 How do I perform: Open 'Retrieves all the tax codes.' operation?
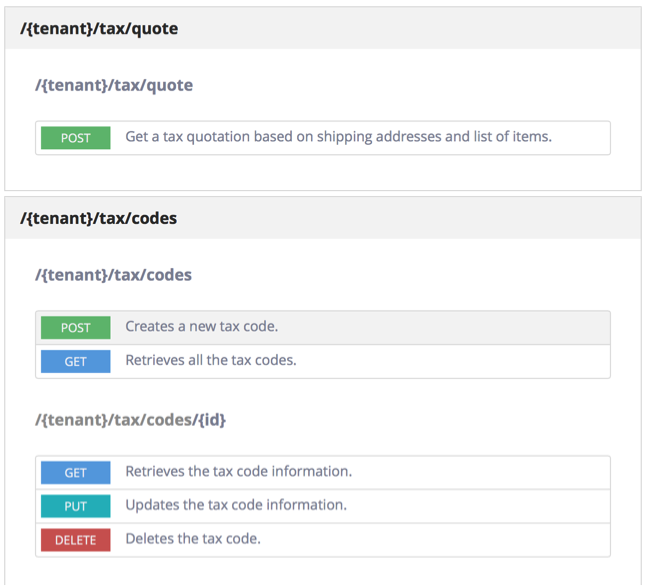pyautogui.click(x=211, y=360)
